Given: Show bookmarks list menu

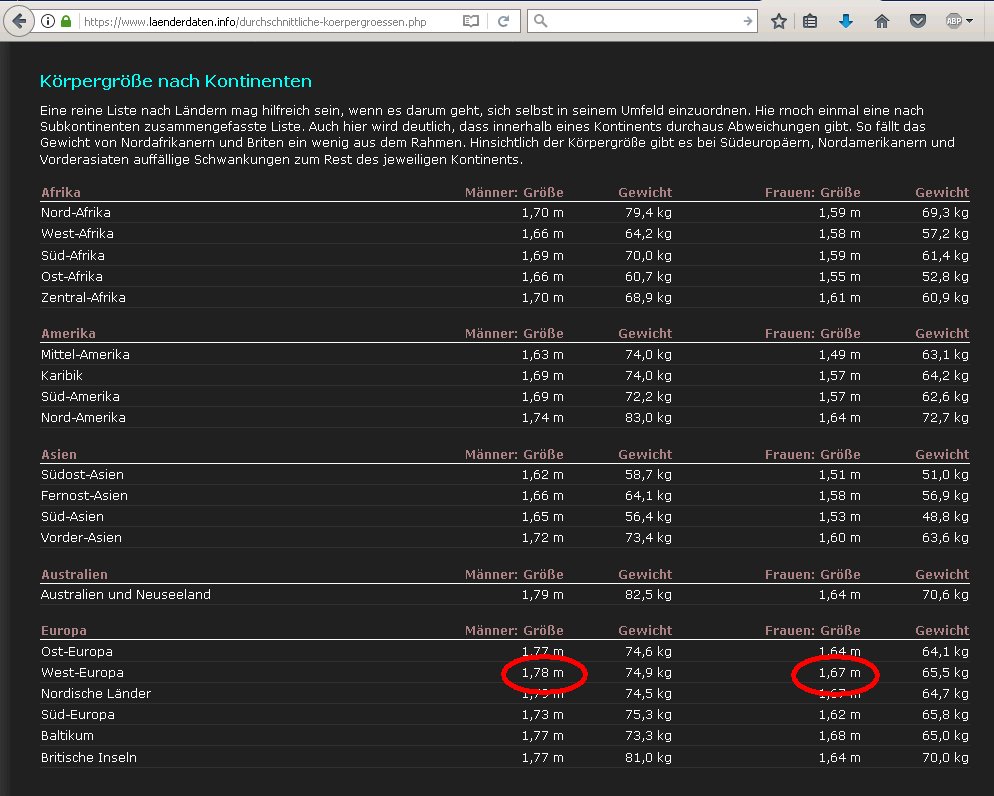Looking at the screenshot, I should 811,21.
